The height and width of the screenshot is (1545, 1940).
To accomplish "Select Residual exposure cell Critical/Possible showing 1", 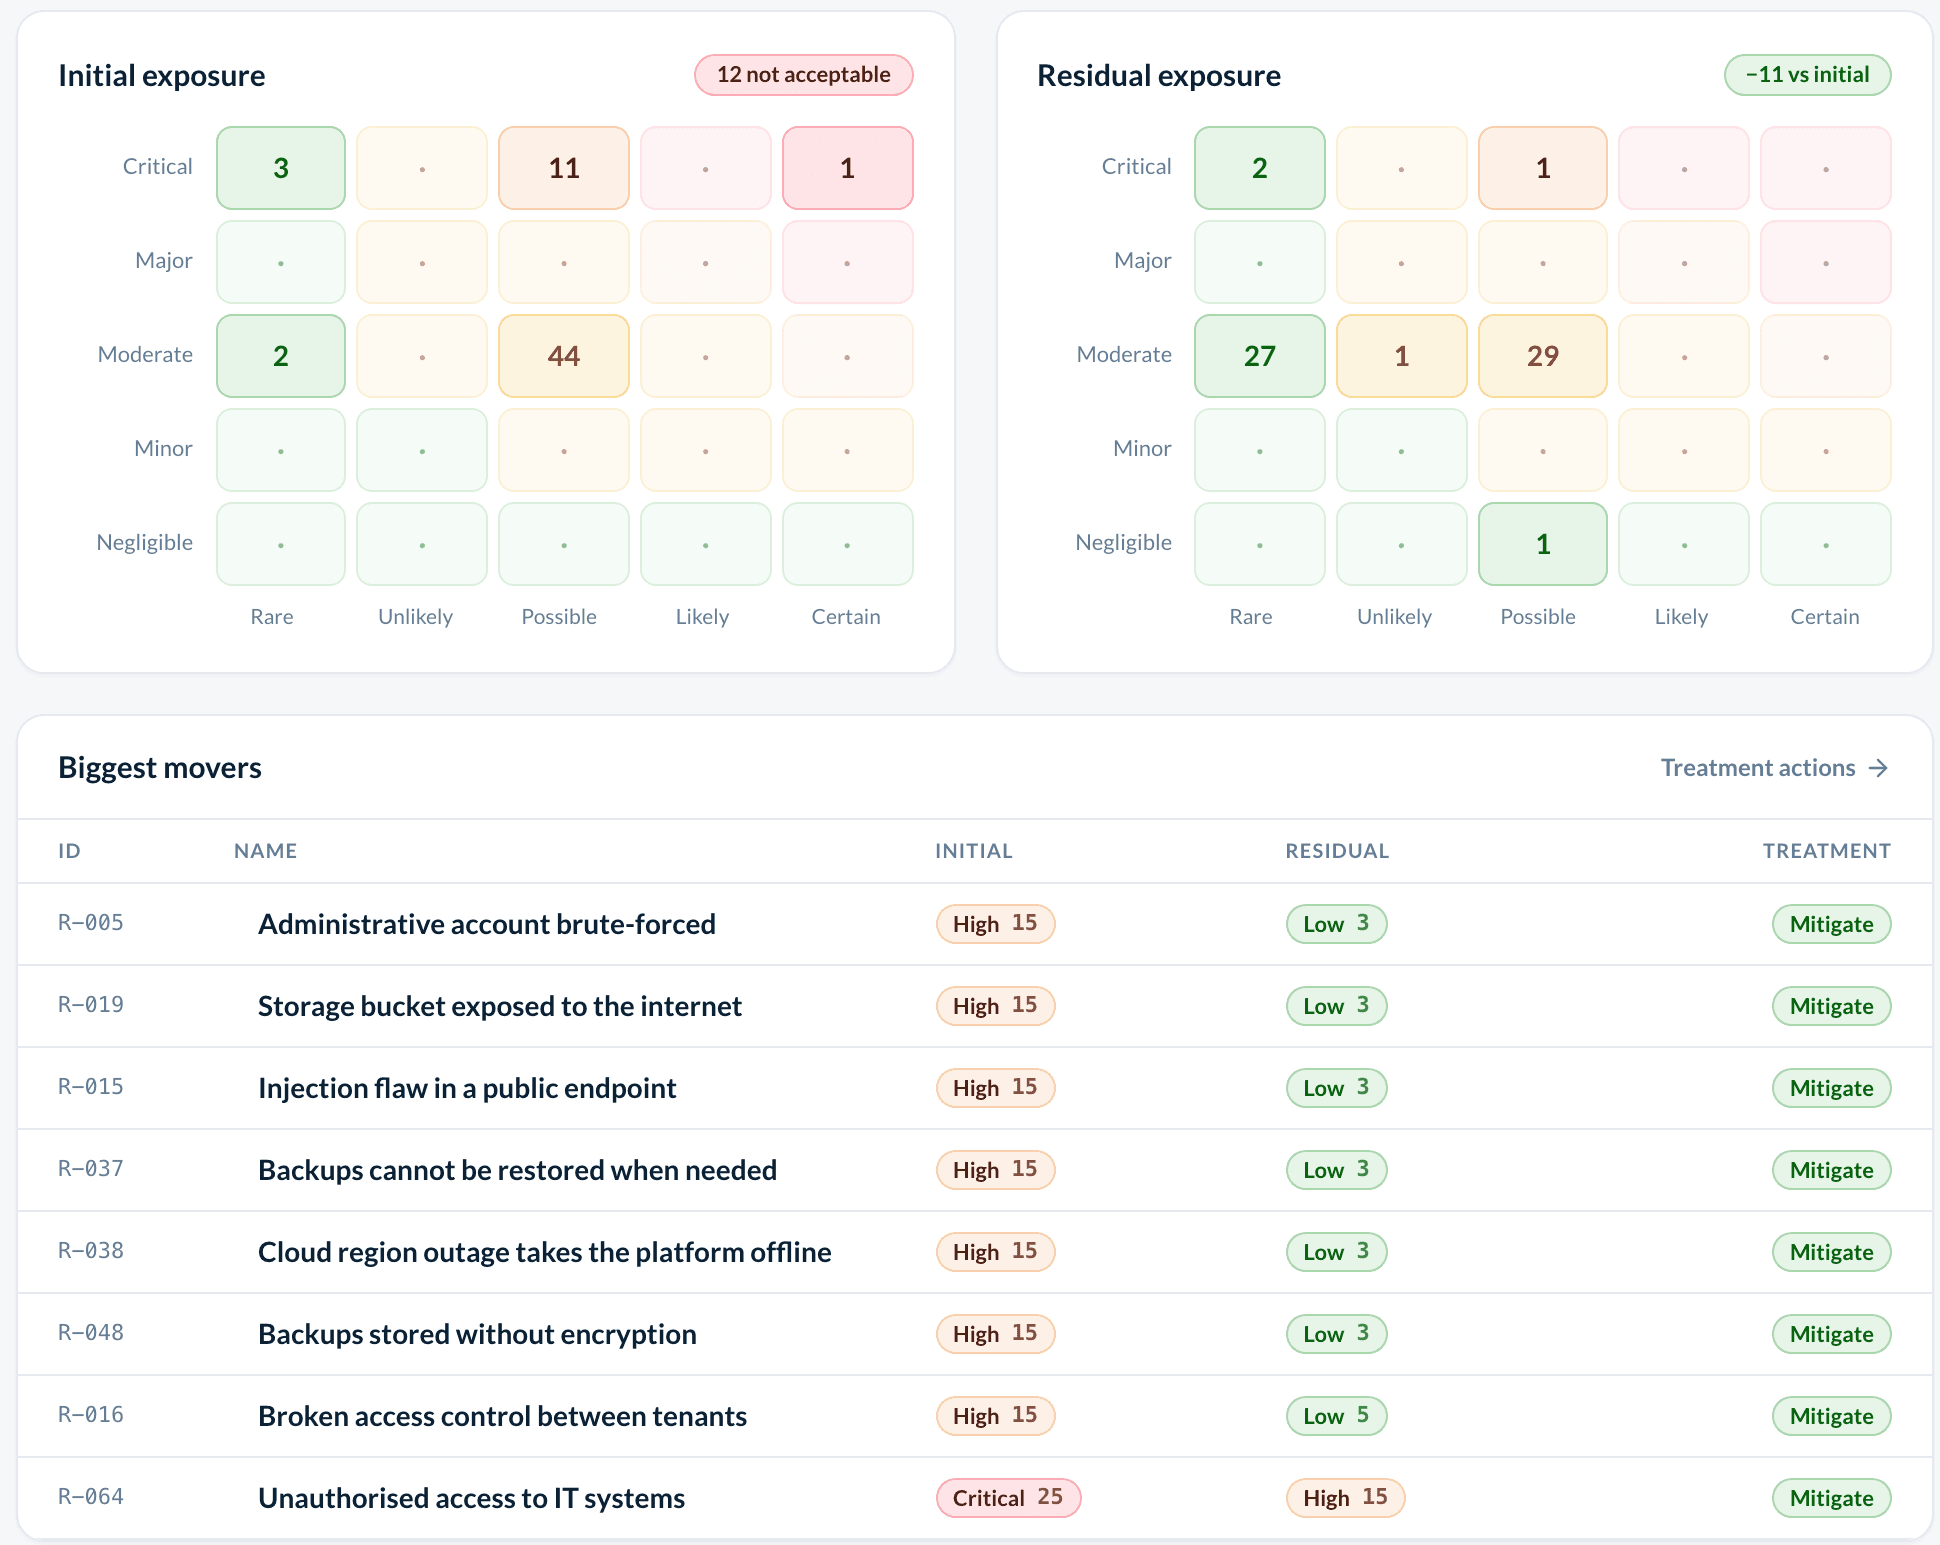I will point(1543,168).
